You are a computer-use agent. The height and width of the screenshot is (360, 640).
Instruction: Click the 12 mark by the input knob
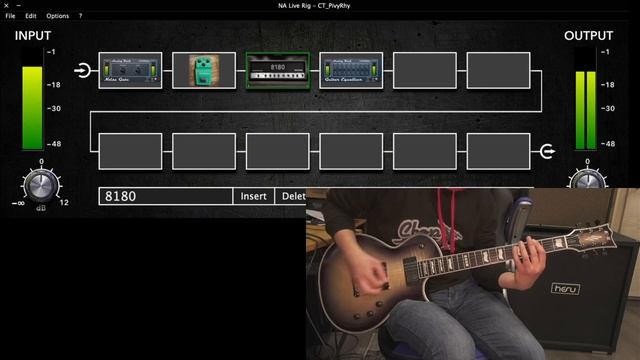64,202
